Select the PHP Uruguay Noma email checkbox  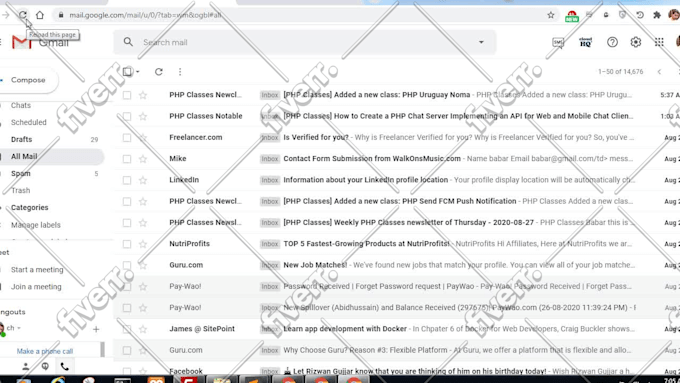(x=127, y=95)
